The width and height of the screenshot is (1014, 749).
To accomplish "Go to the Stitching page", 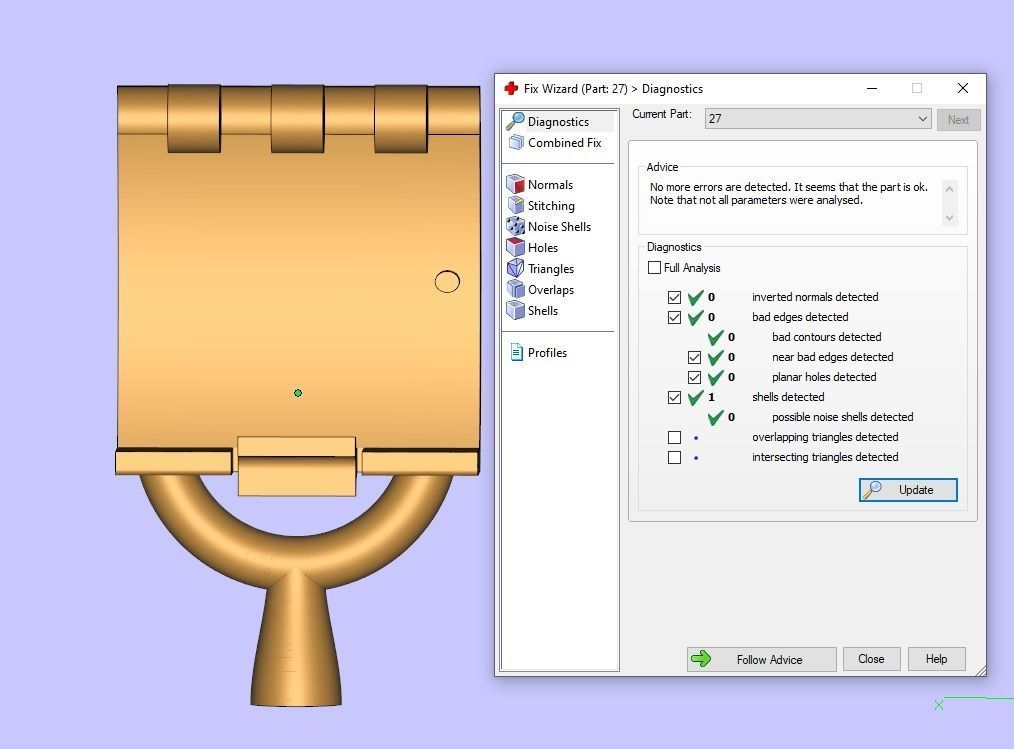I will (551, 206).
